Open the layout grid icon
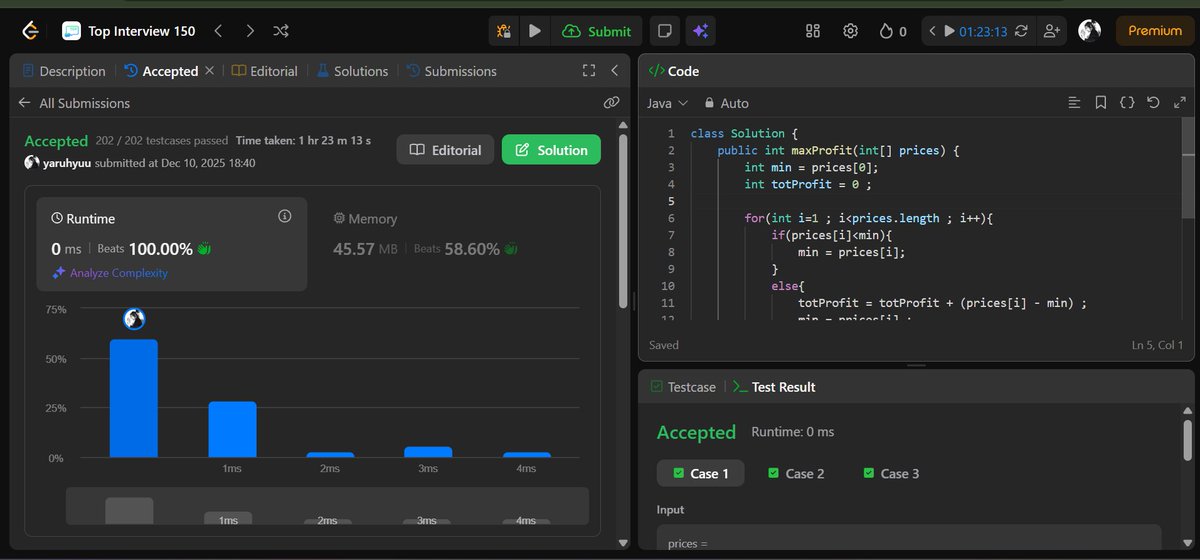This screenshot has width=1200, height=560. [812, 31]
